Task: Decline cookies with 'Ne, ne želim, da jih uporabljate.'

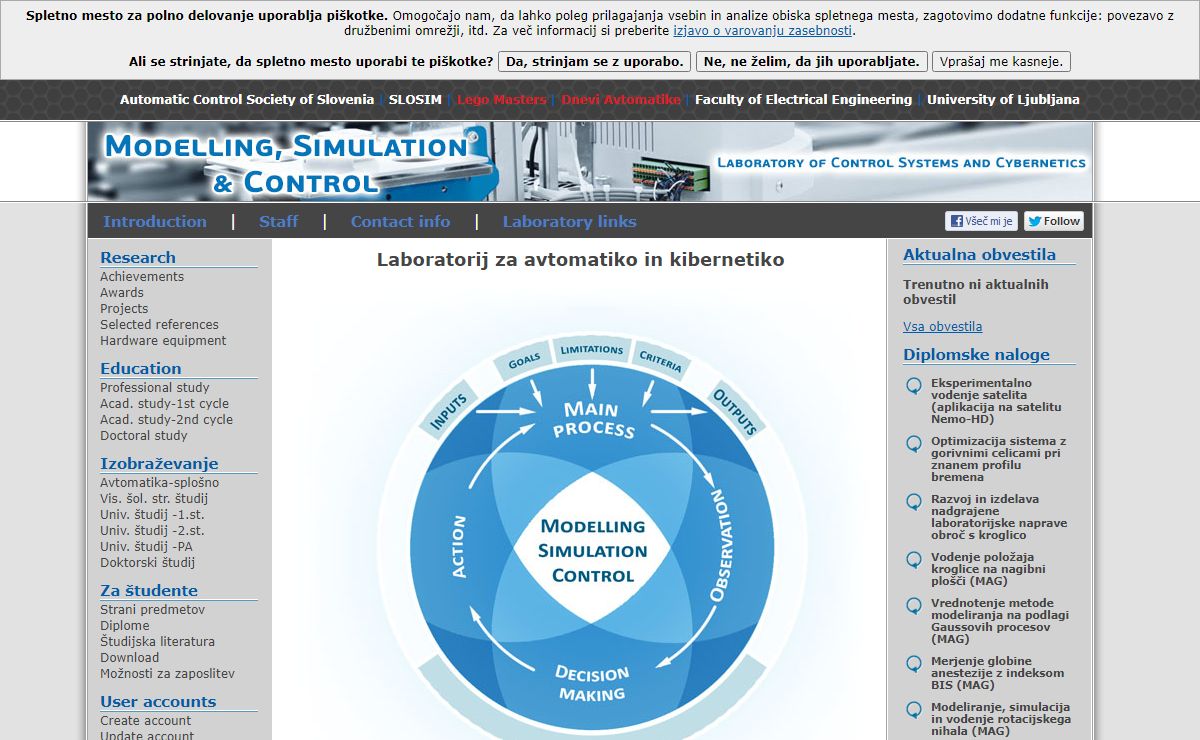Action: pos(812,61)
